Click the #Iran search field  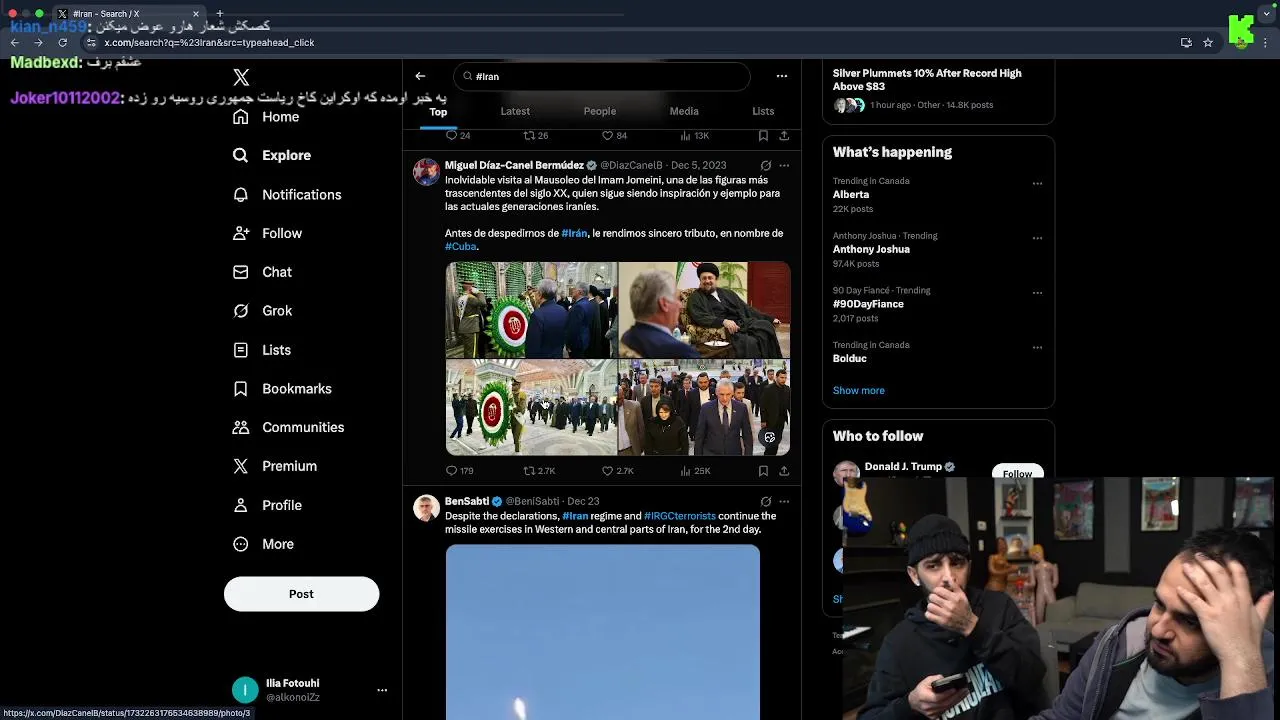pyautogui.click(x=601, y=76)
